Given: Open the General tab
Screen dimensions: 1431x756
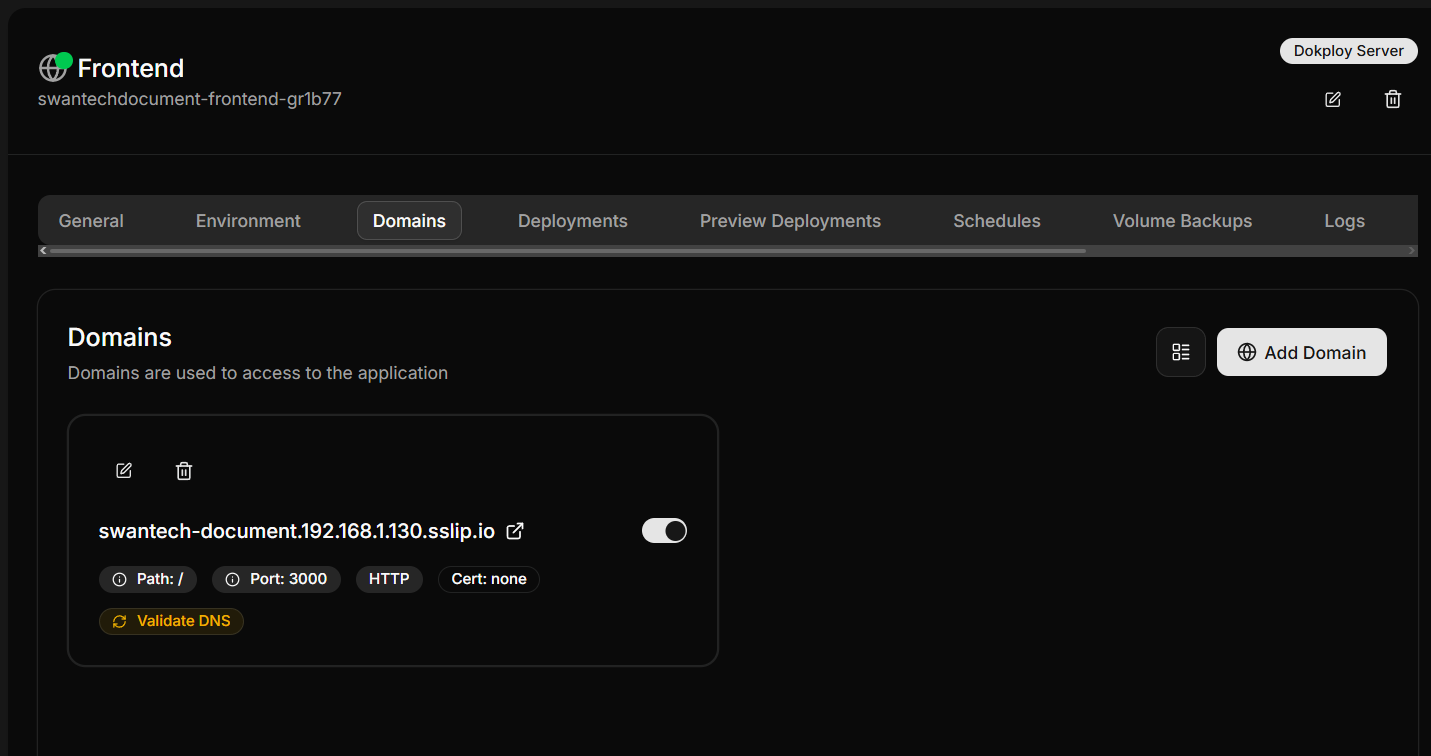Looking at the screenshot, I should coord(91,221).
